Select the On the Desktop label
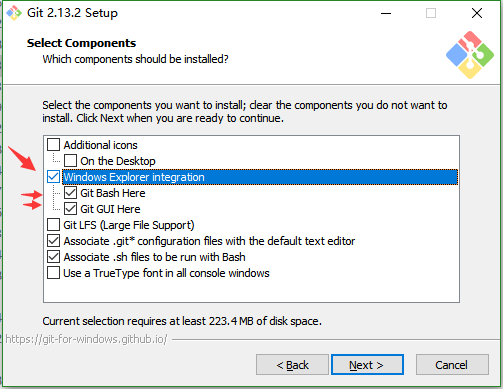Screen dimensions: 503x389 click(118, 161)
